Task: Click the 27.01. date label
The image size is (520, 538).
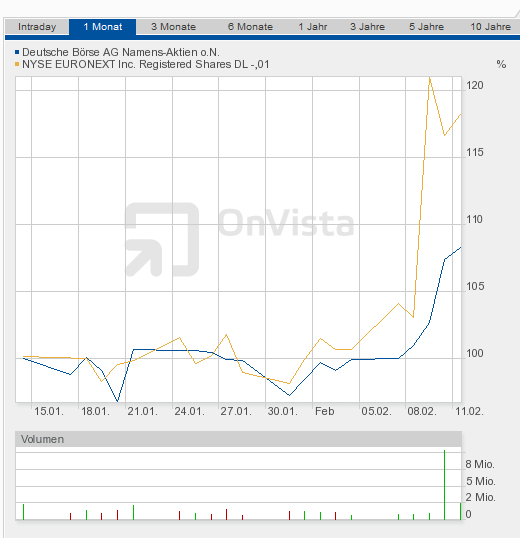Action: [x=236, y=411]
